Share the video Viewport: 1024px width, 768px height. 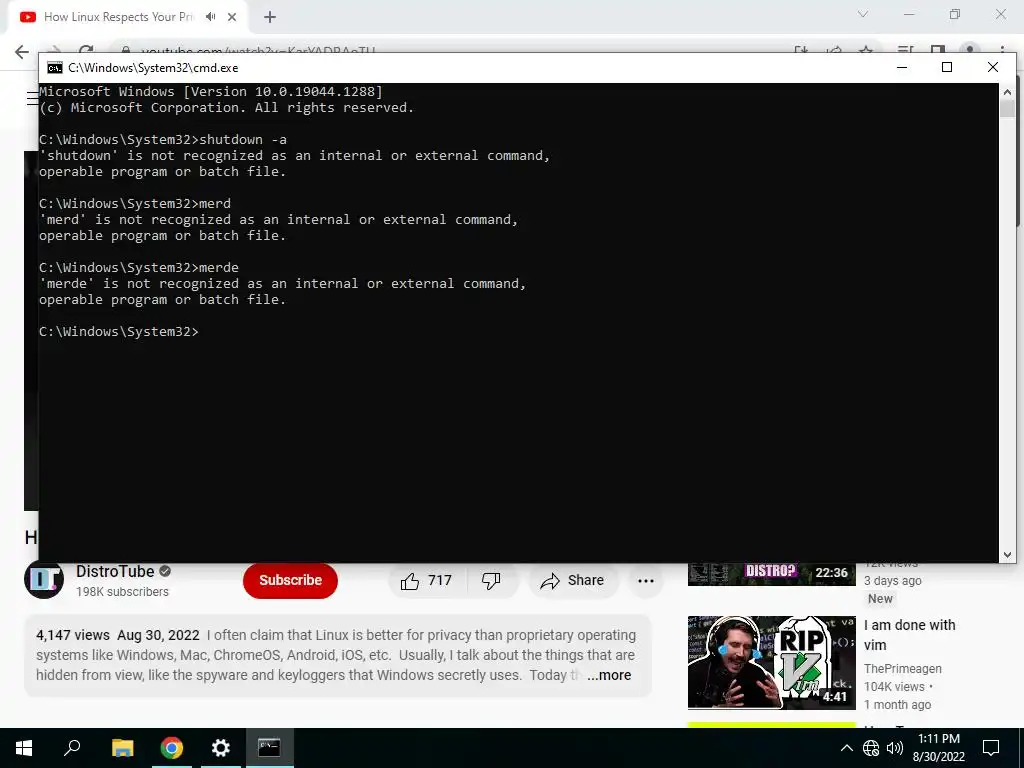pos(572,580)
